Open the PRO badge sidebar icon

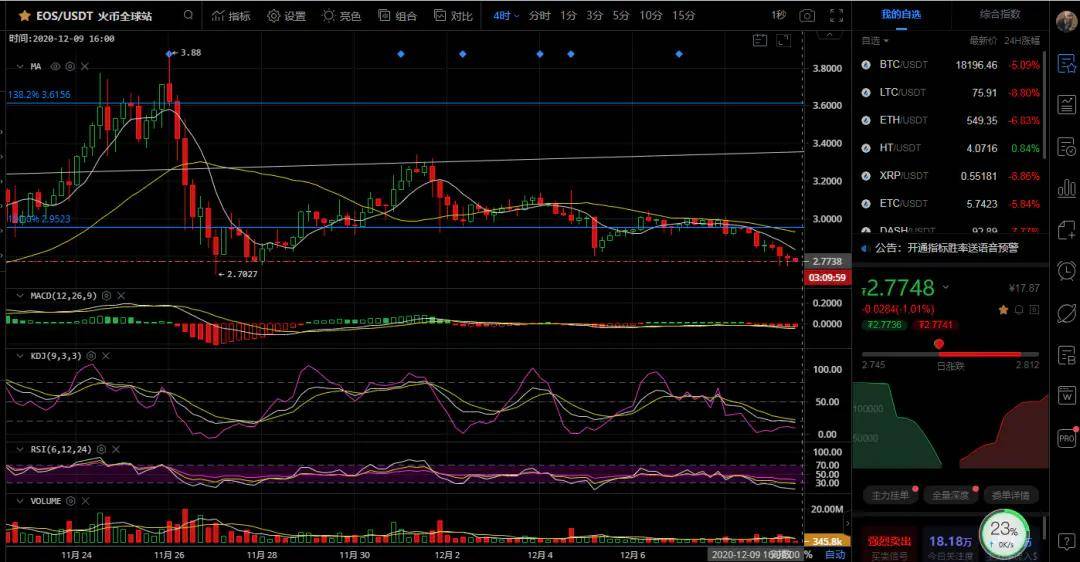pyautogui.click(x=1066, y=438)
